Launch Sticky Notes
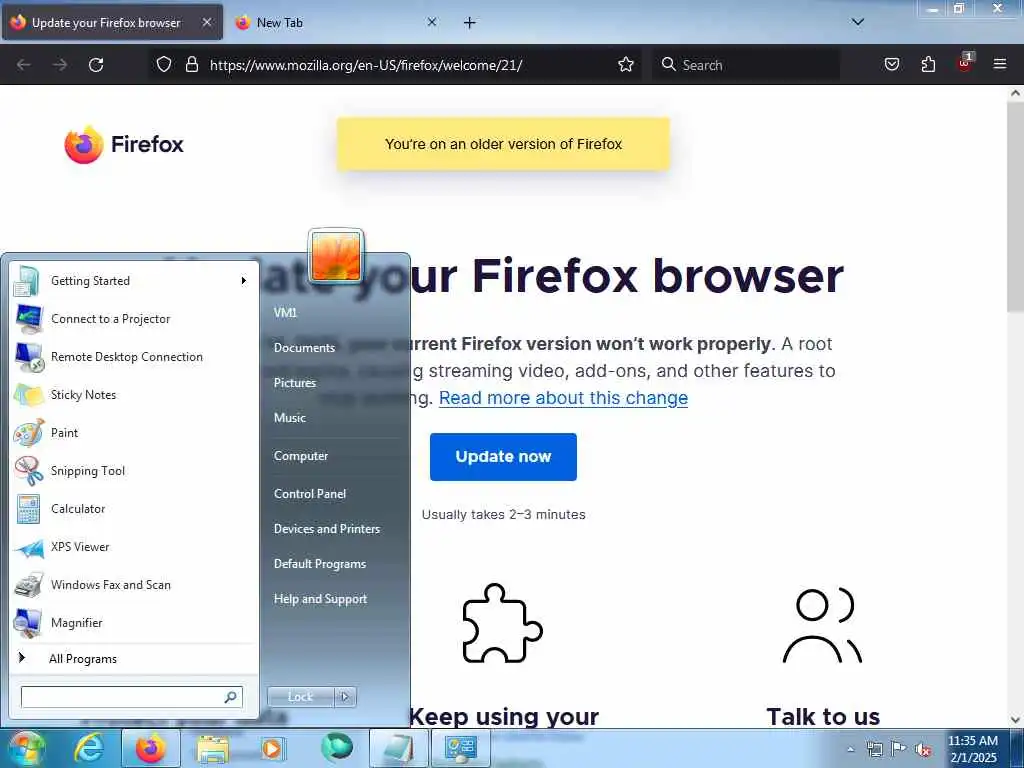 point(134,394)
